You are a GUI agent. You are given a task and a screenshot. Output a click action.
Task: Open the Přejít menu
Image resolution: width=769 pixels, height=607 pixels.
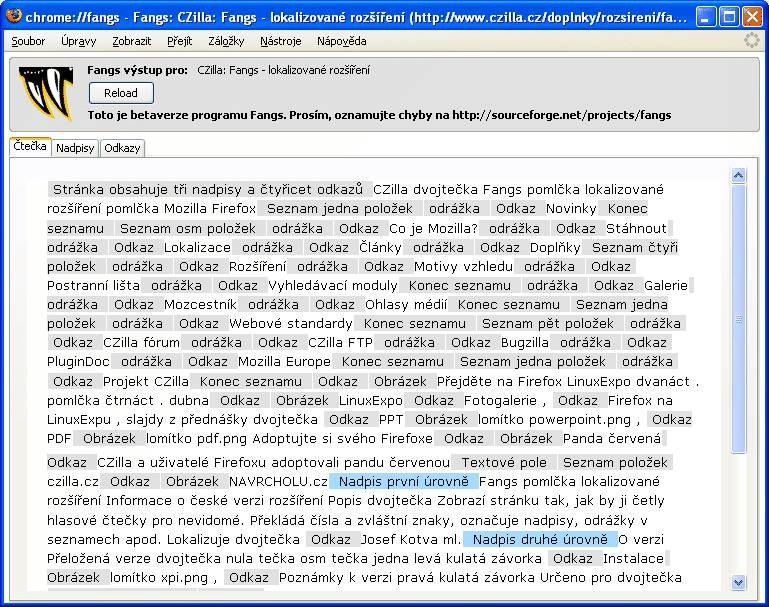[x=179, y=41]
